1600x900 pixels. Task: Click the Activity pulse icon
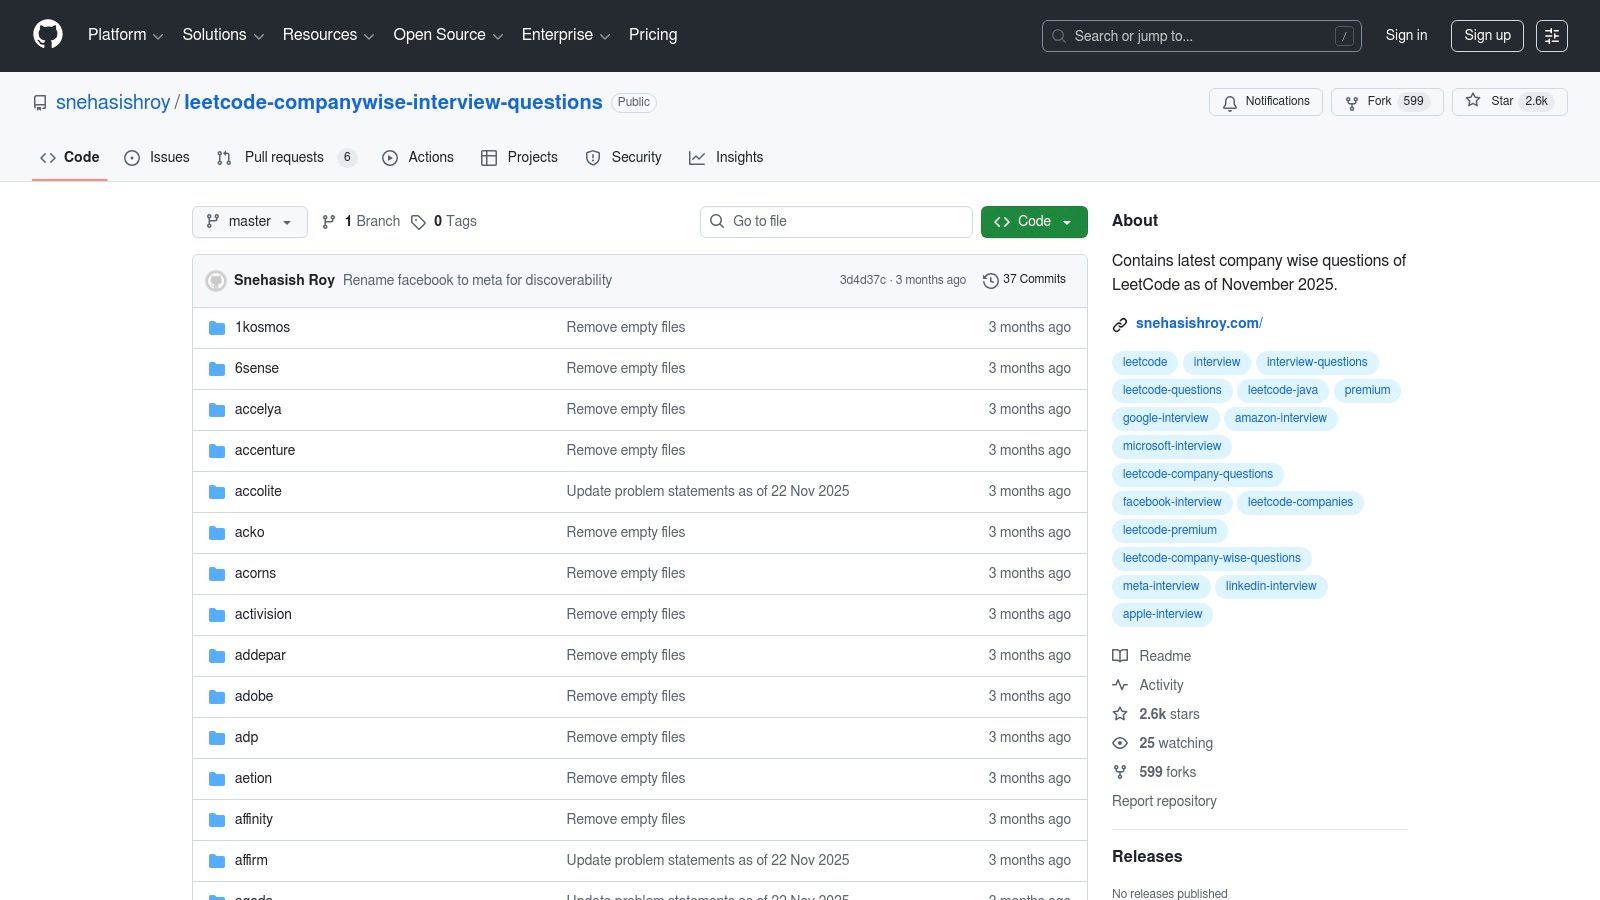[1120, 685]
